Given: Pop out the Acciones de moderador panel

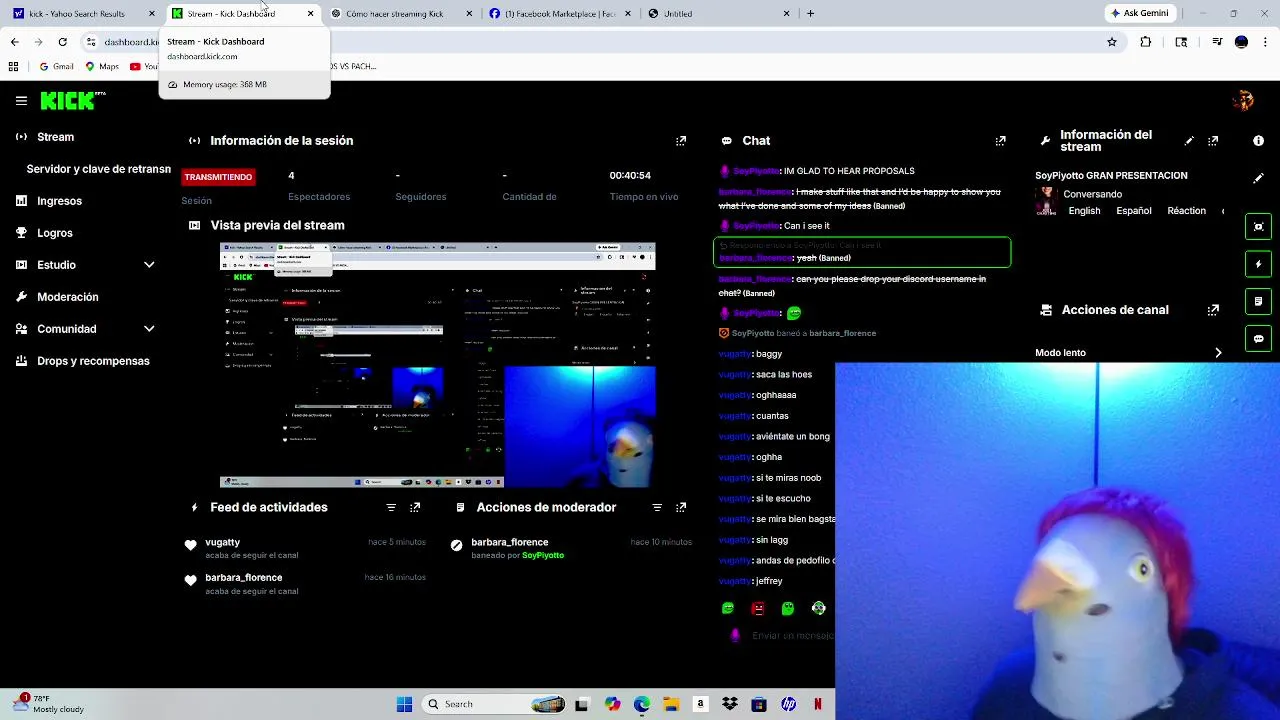Looking at the screenshot, I should coord(681,508).
